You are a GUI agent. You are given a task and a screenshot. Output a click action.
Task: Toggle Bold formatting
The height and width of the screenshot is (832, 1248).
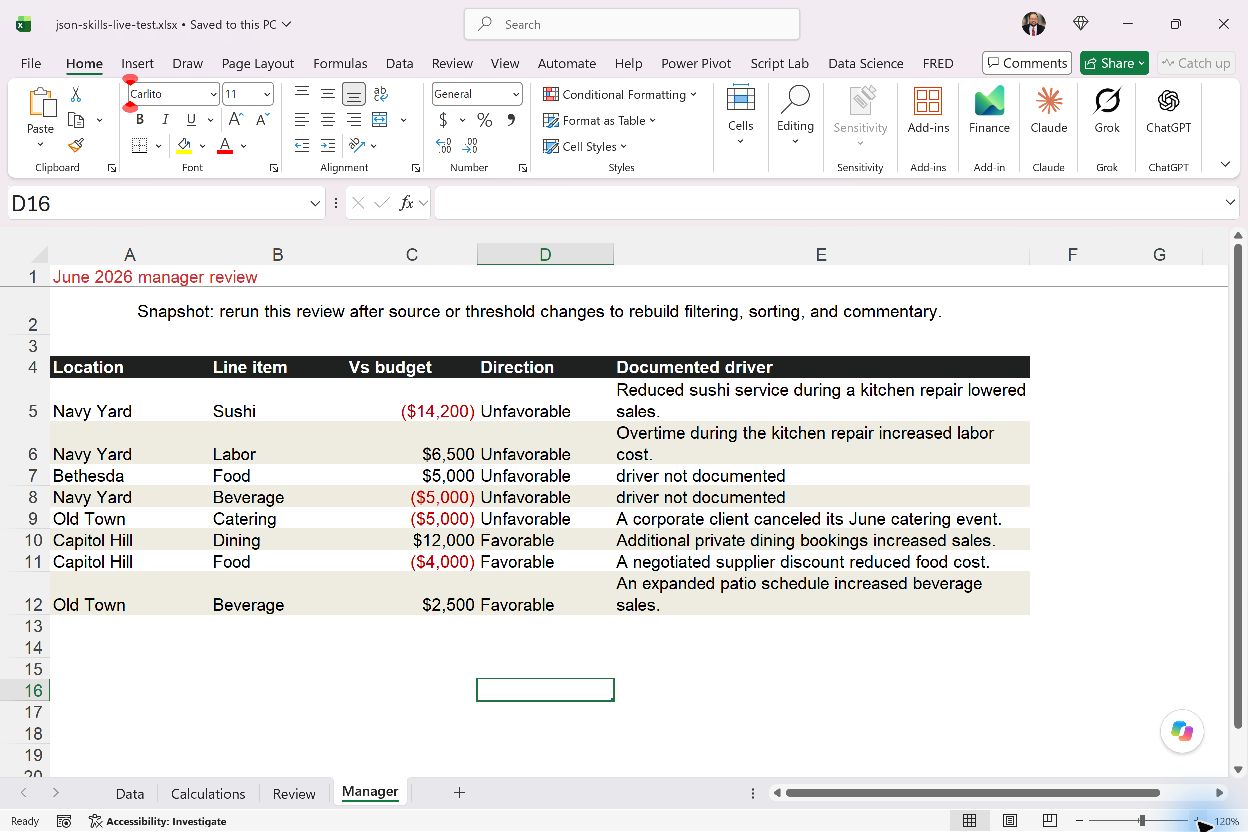coord(140,120)
